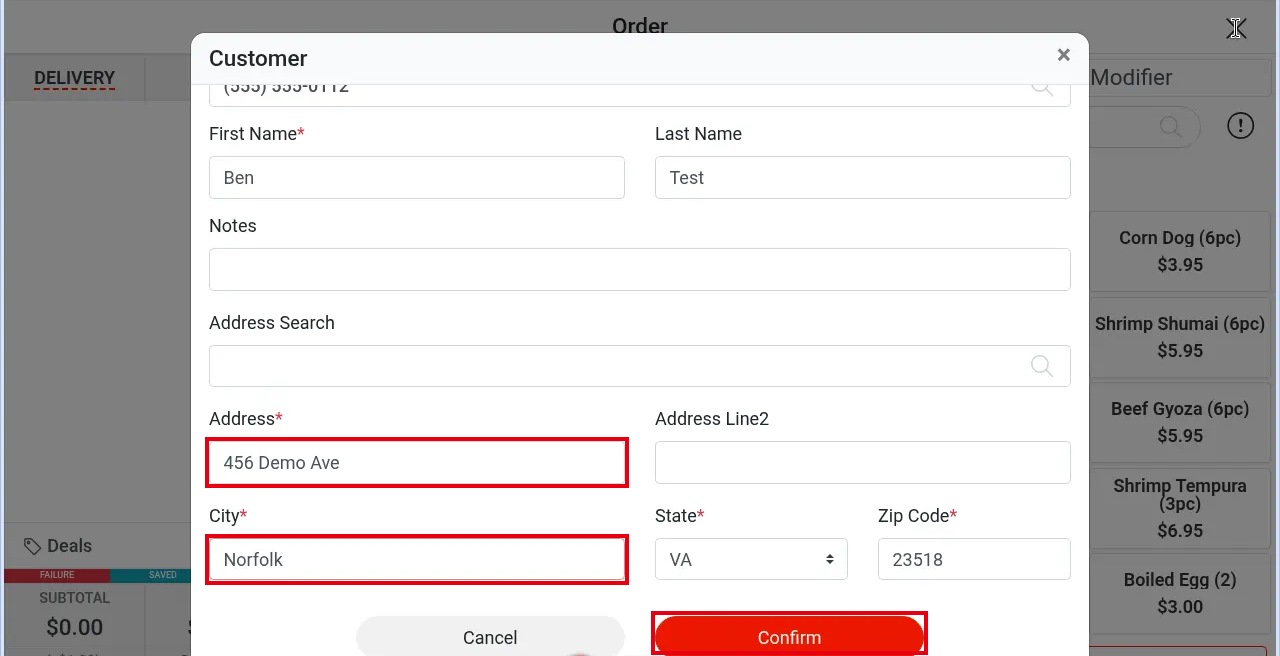The width and height of the screenshot is (1280, 656).
Task: Close the Customer dialog with the X
Action: coord(1063,55)
